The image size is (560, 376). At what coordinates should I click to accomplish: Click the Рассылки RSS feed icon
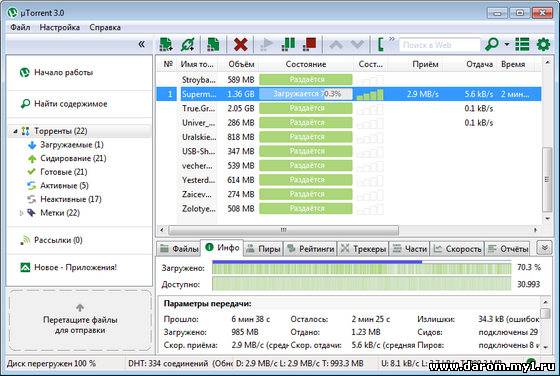(25, 240)
